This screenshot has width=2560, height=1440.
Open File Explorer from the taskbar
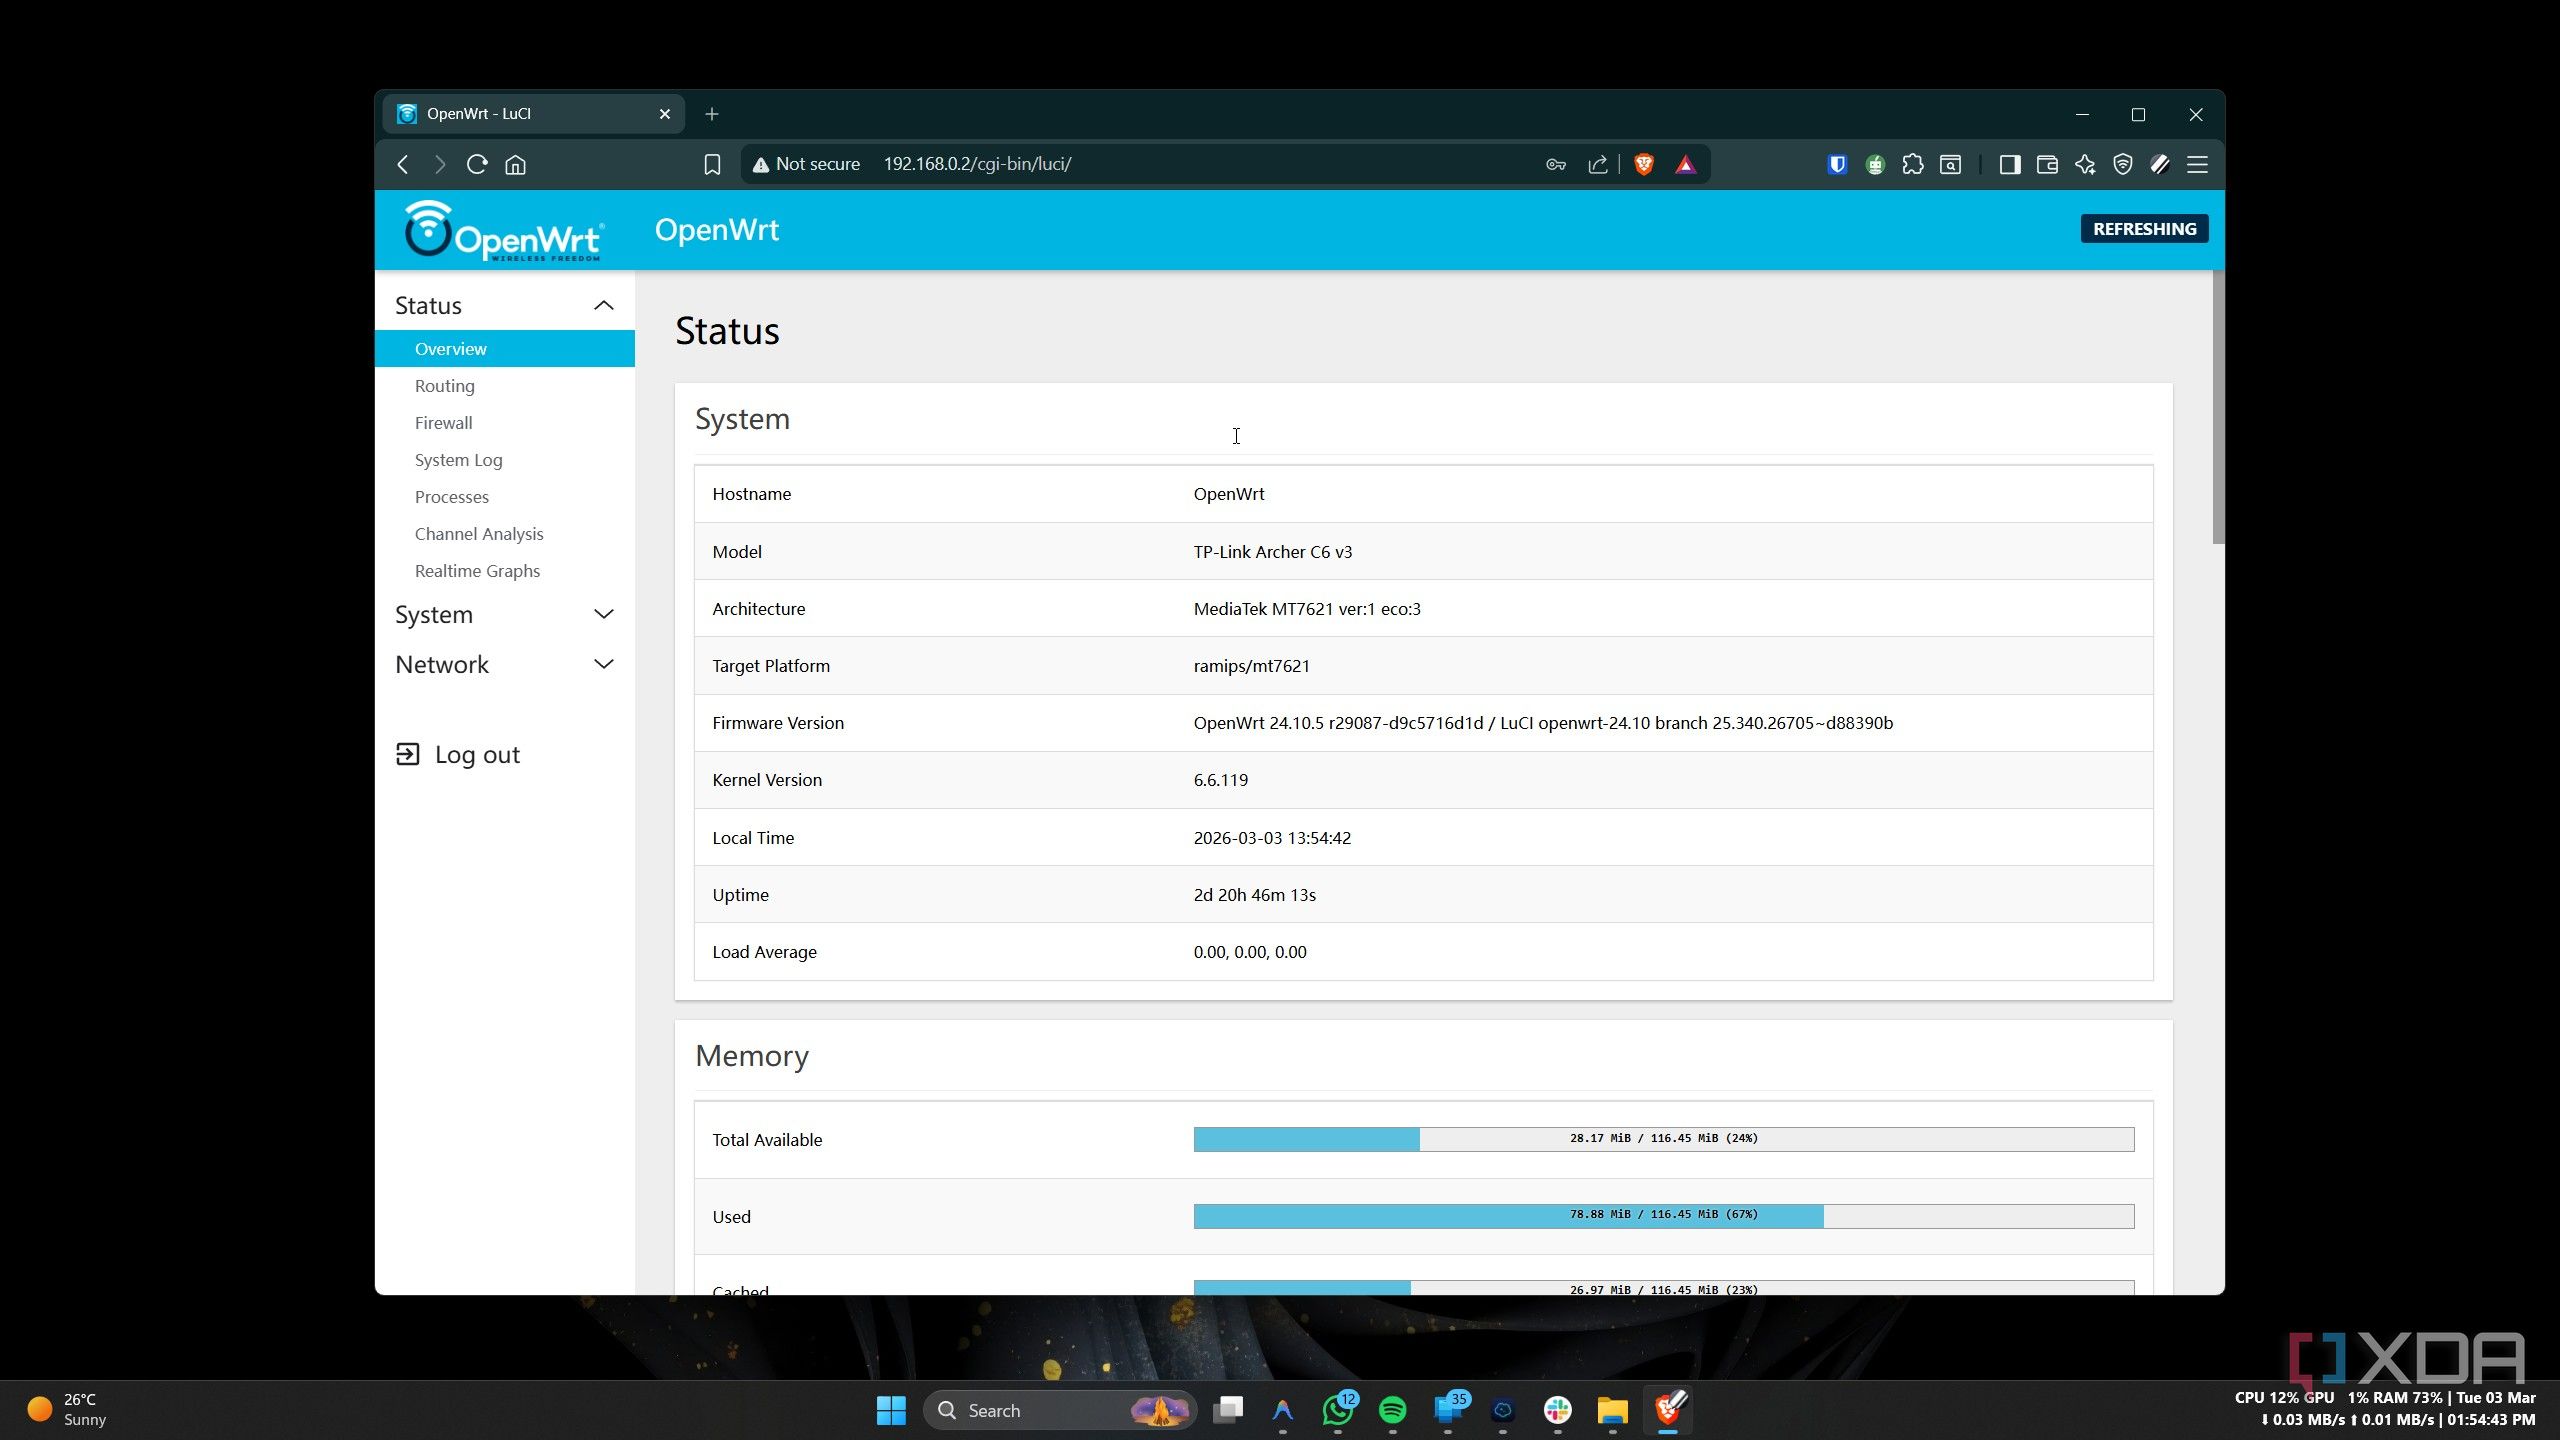click(x=1612, y=1410)
